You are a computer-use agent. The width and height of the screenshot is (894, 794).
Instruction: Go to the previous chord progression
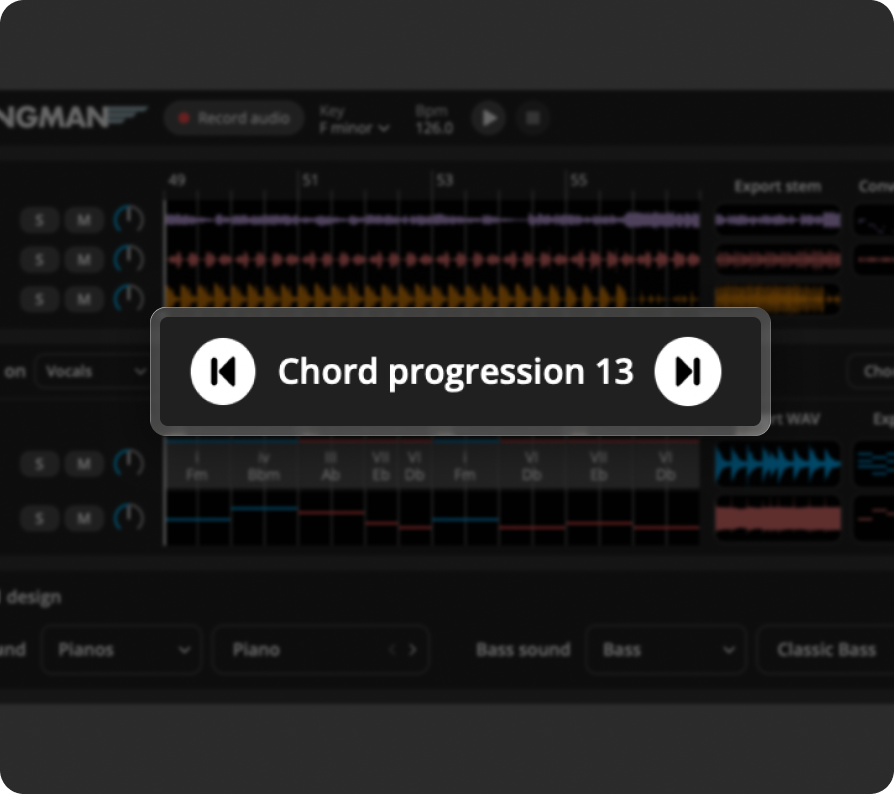(x=223, y=372)
